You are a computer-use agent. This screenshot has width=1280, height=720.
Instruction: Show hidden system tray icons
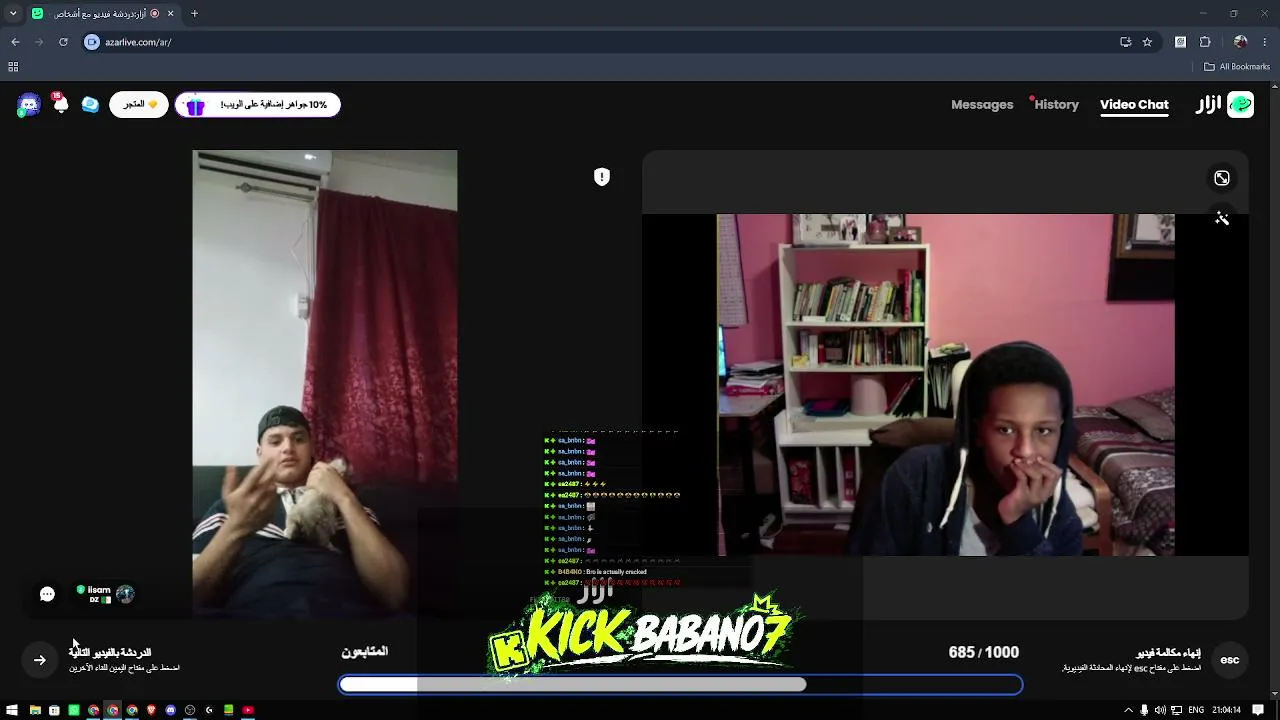pos(1128,710)
